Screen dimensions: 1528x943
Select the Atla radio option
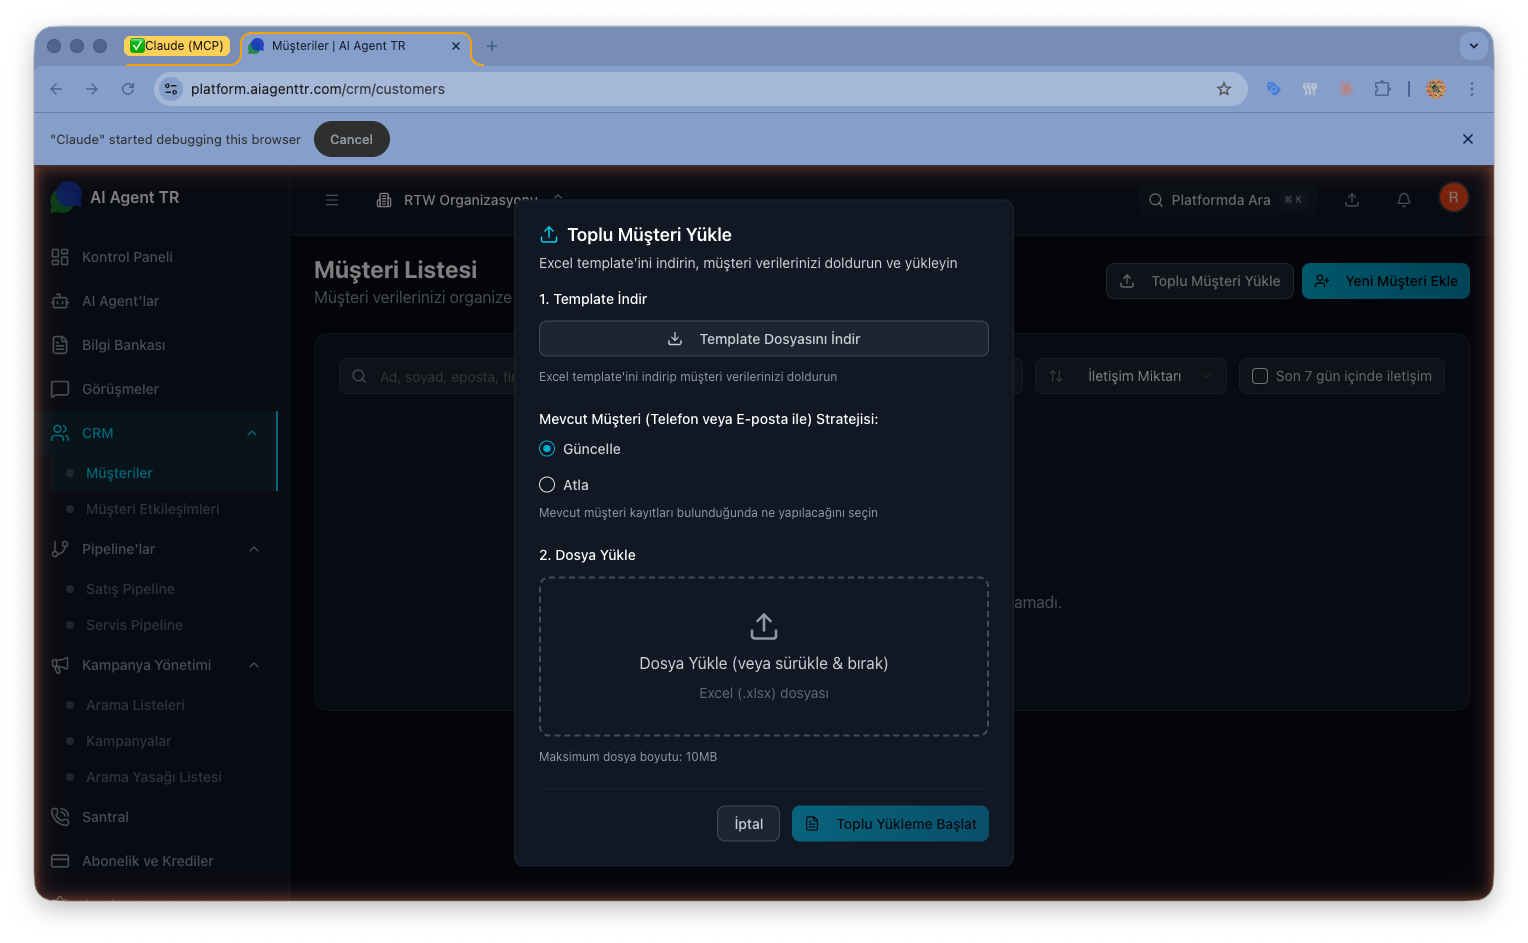tap(547, 485)
